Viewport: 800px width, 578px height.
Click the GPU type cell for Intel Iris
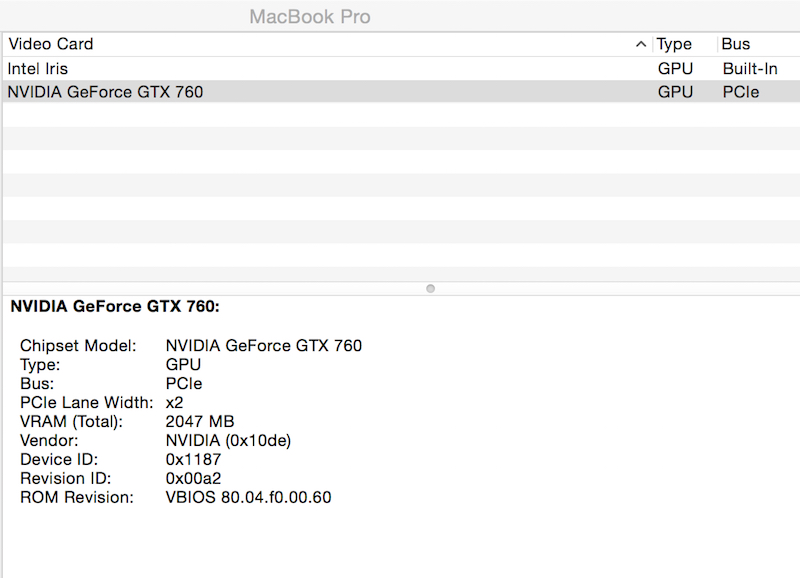(675, 68)
